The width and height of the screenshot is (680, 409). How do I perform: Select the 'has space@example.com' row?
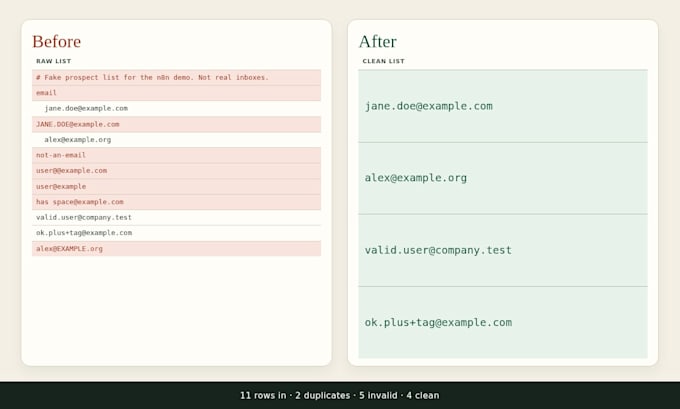(x=177, y=202)
